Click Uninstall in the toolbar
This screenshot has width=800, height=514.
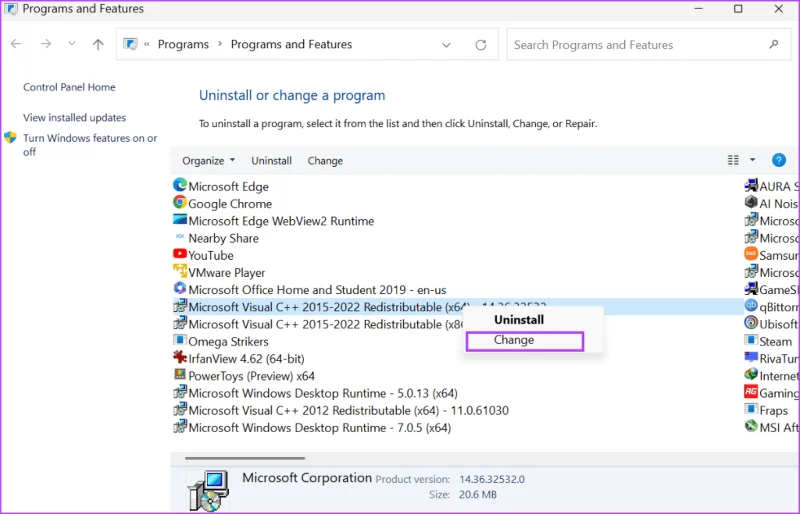(271, 161)
